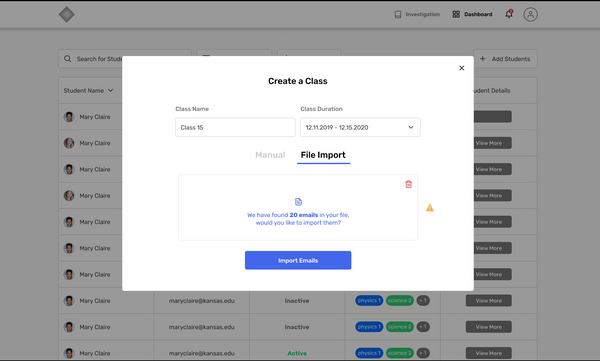Open notifications bell icon
This screenshot has width=600, height=361.
509,14
